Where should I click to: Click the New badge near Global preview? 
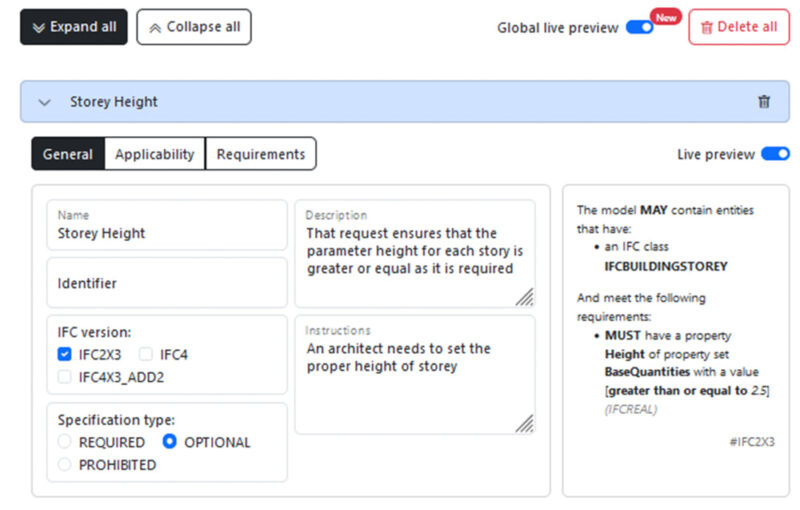click(666, 17)
